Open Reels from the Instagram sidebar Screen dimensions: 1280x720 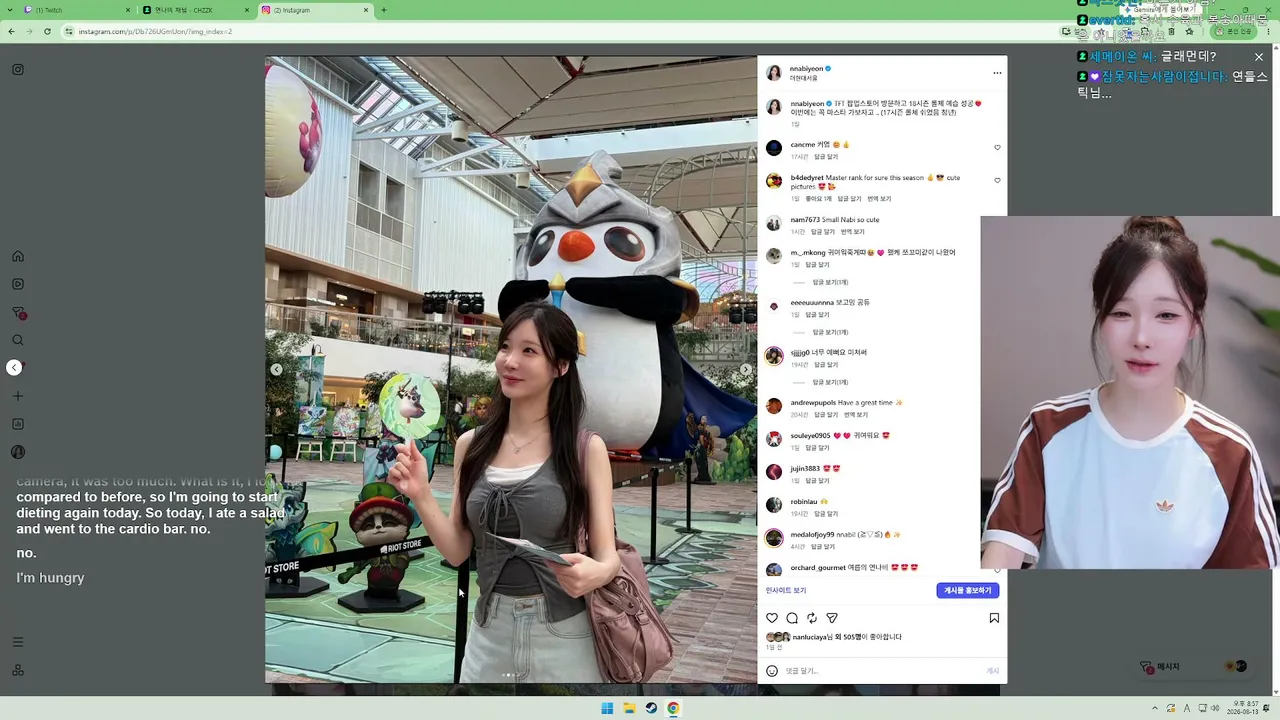[x=18, y=284]
